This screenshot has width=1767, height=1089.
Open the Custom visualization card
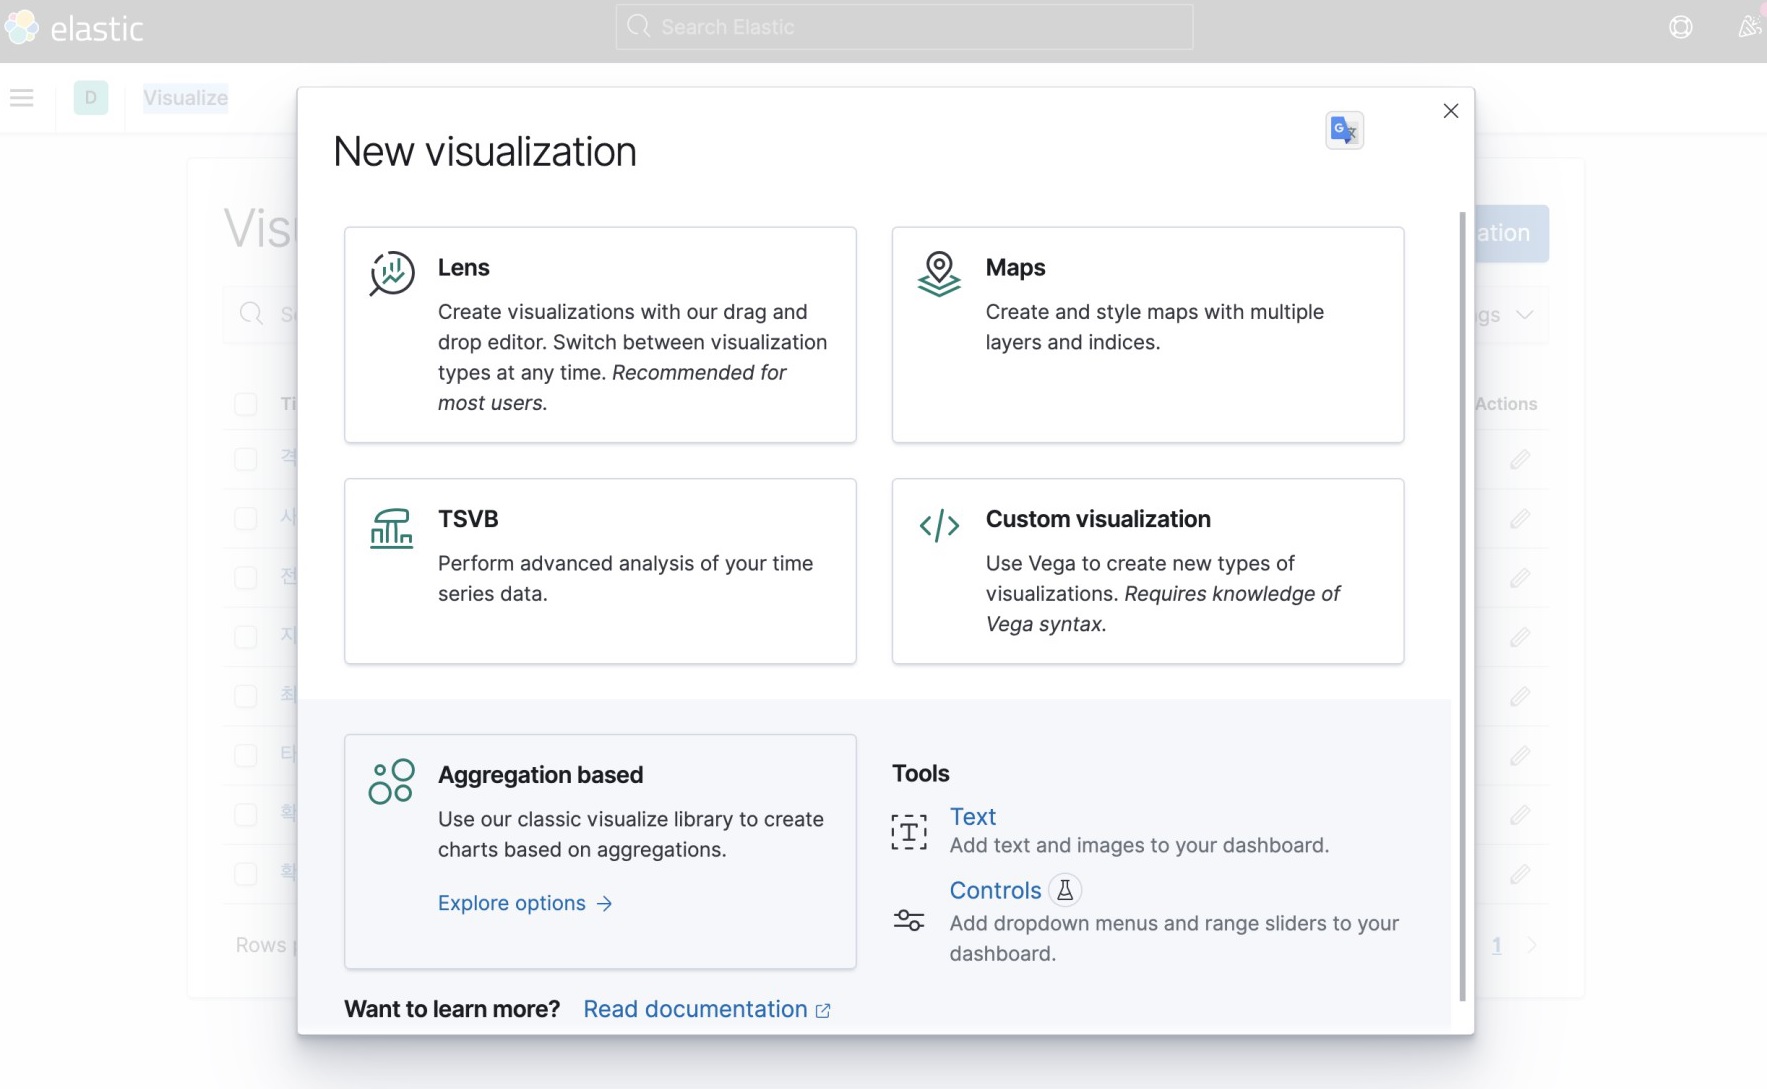pyautogui.click(x=1147, y=571)
